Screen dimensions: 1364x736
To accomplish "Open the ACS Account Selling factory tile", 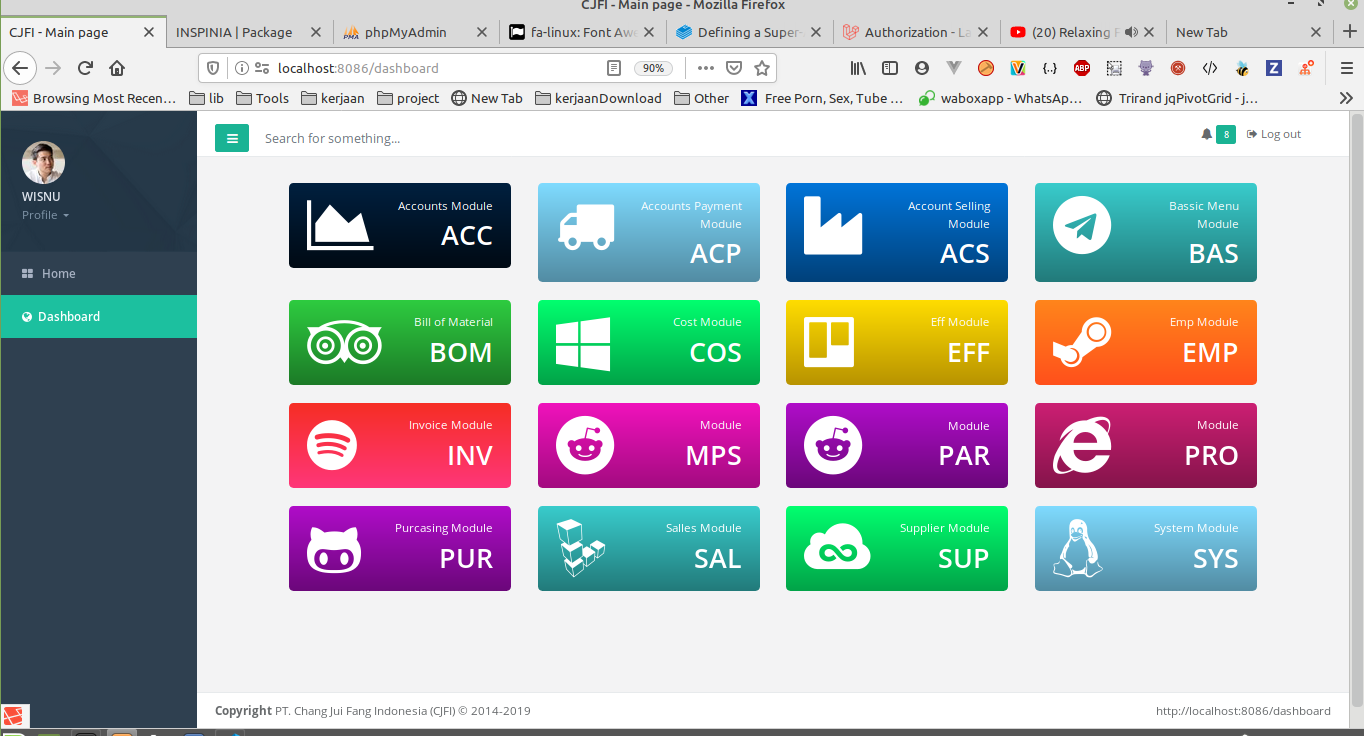I will 897,232.
